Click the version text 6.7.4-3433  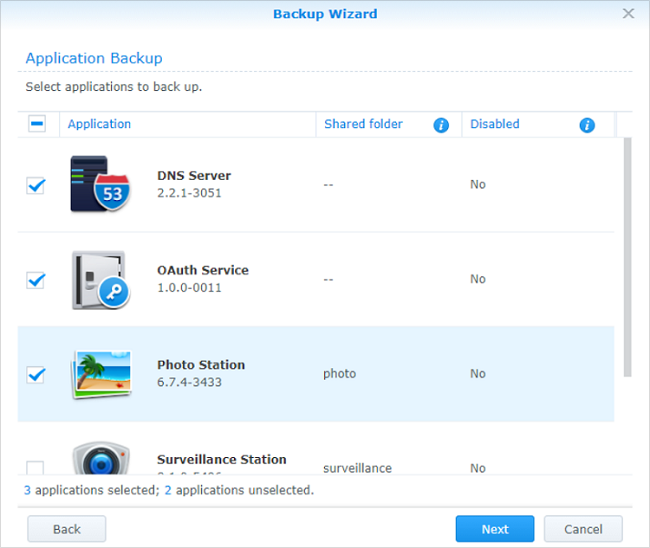coord(189,382)
